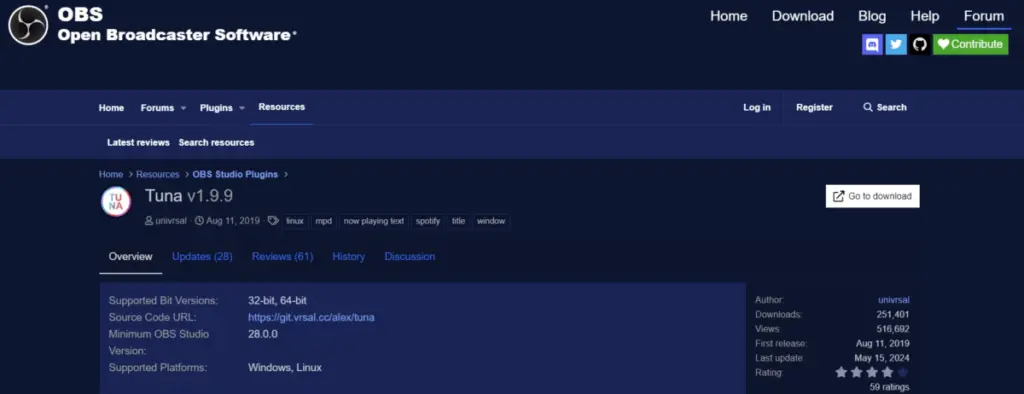Viewport: 1024px width, 394px height.
Task: Switch to the Discussion tab
Action: tap(409, 257)
